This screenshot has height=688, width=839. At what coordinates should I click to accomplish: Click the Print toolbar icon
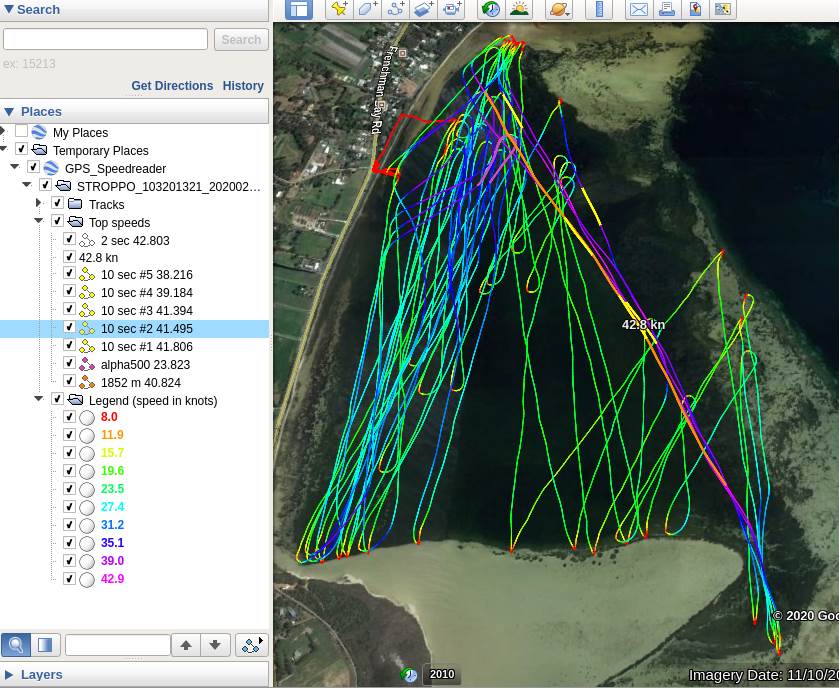tap(667, 10)
